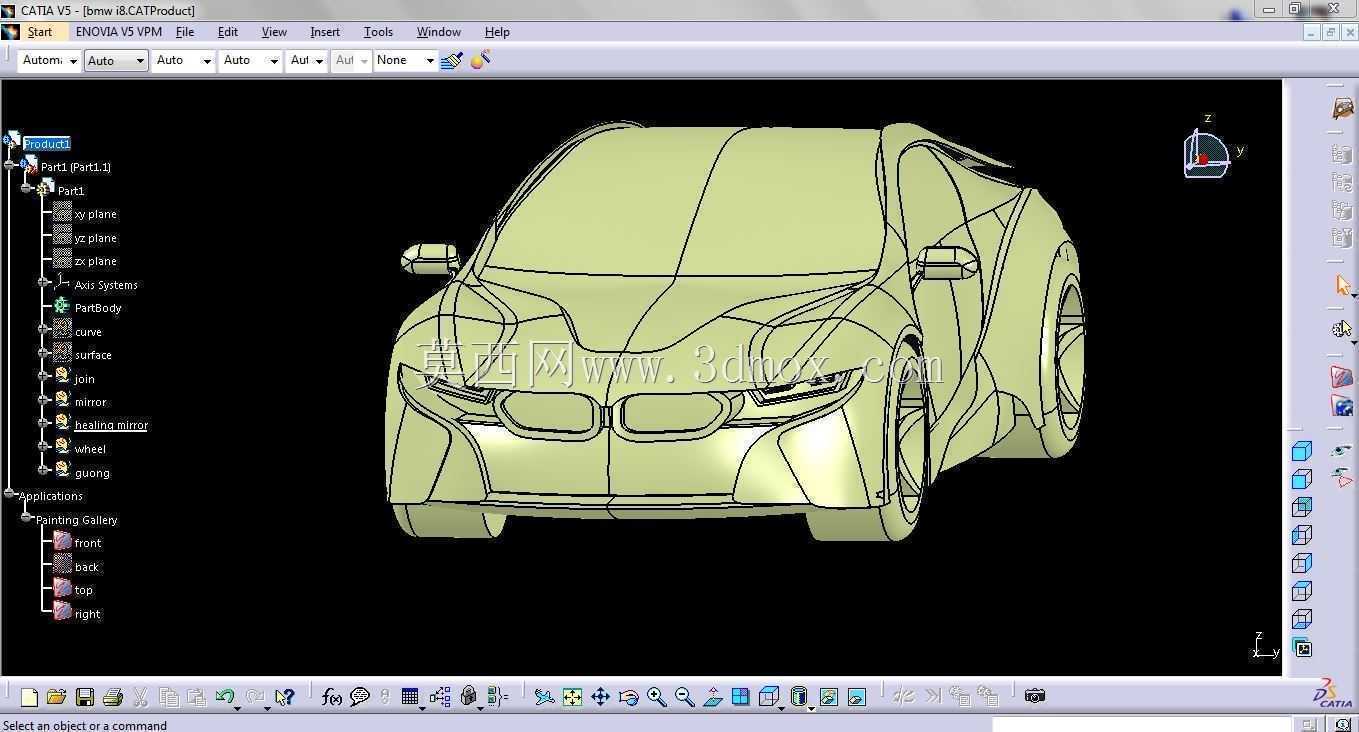Open the shading view mode cylinder
This screenshot has width=1359, height=732.
[799, 697]
